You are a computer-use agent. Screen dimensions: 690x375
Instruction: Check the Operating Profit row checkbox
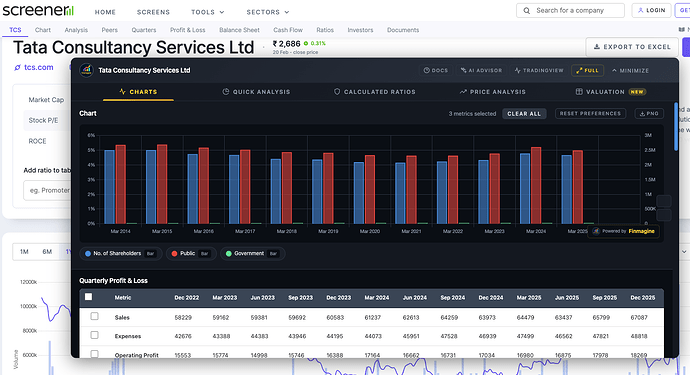tap(94, 354)
